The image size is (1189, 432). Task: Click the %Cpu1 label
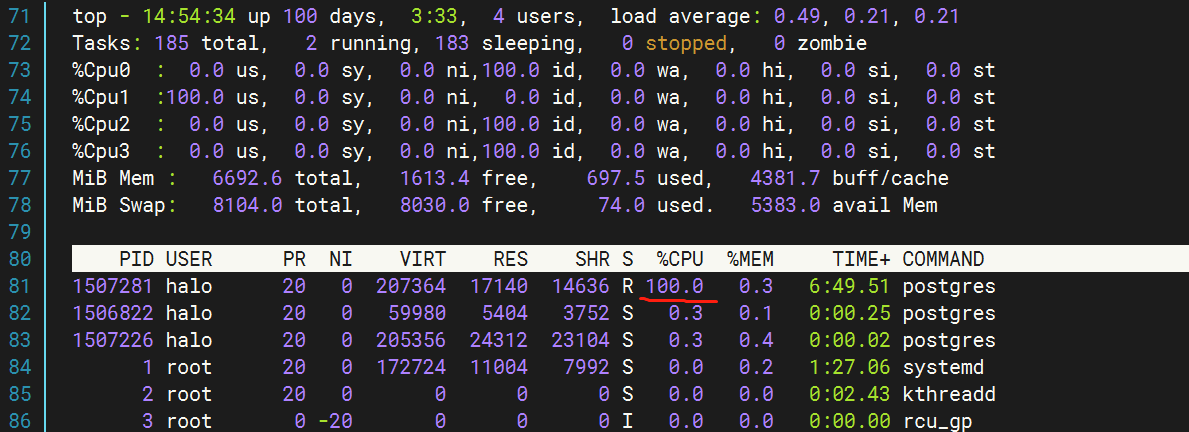[x=101, y=98]
